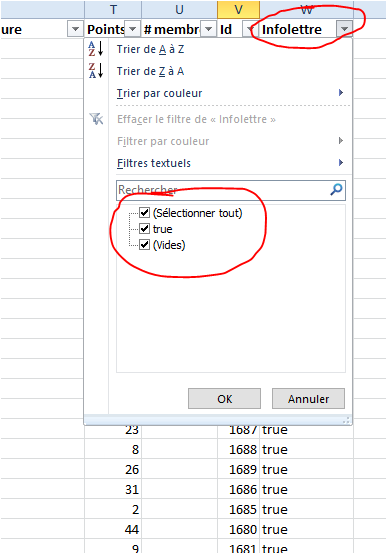387x554 pixels.
Task: Open the # membre column filter dropdown
Action: 209,29
